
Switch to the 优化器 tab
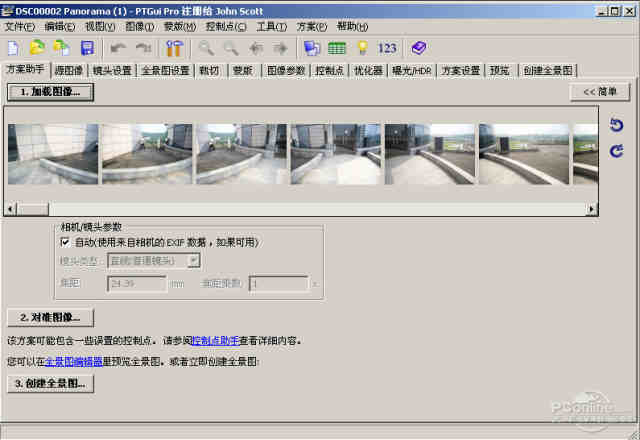368,71
